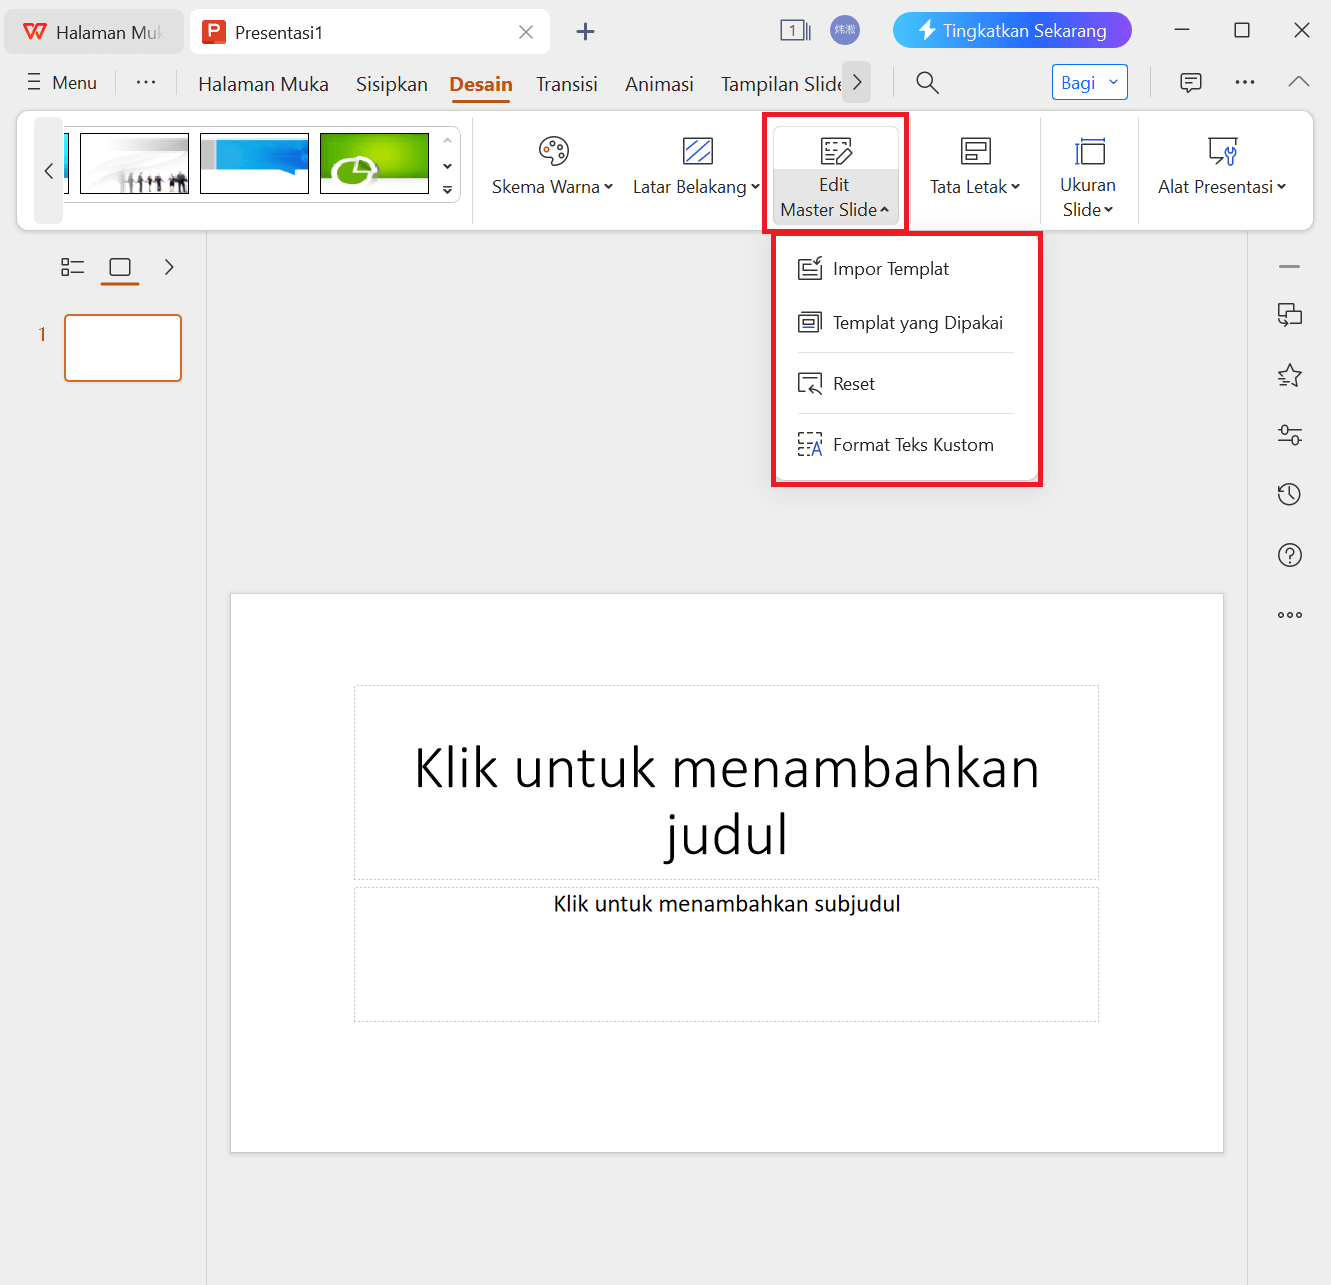Click the Tingkatkan Sekarang upgrade button
This screenshot has height=1285, width=1331.
pyautogui.click(x=1011, y=30)
